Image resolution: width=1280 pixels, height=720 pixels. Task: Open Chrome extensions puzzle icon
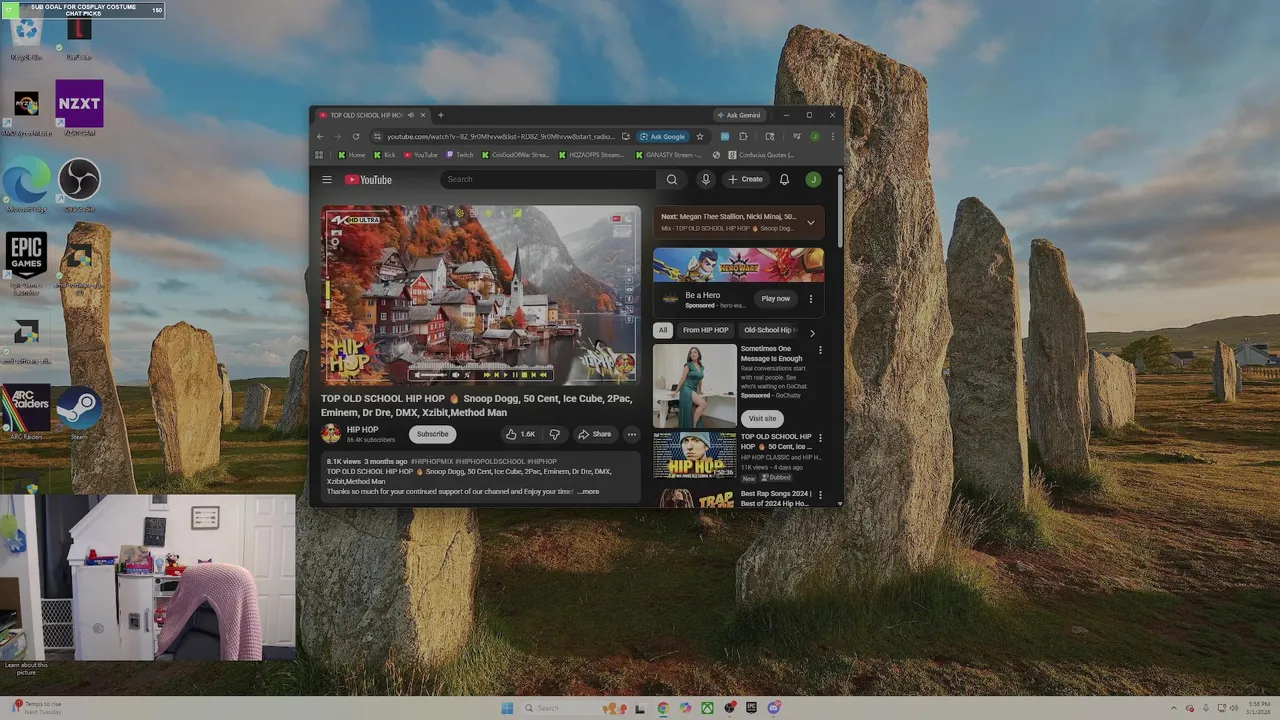click(x=743, y=137)
